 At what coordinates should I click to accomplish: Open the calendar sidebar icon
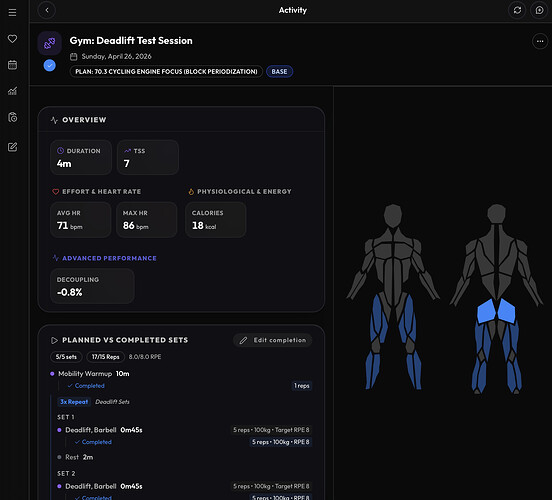tap(12, 65)
